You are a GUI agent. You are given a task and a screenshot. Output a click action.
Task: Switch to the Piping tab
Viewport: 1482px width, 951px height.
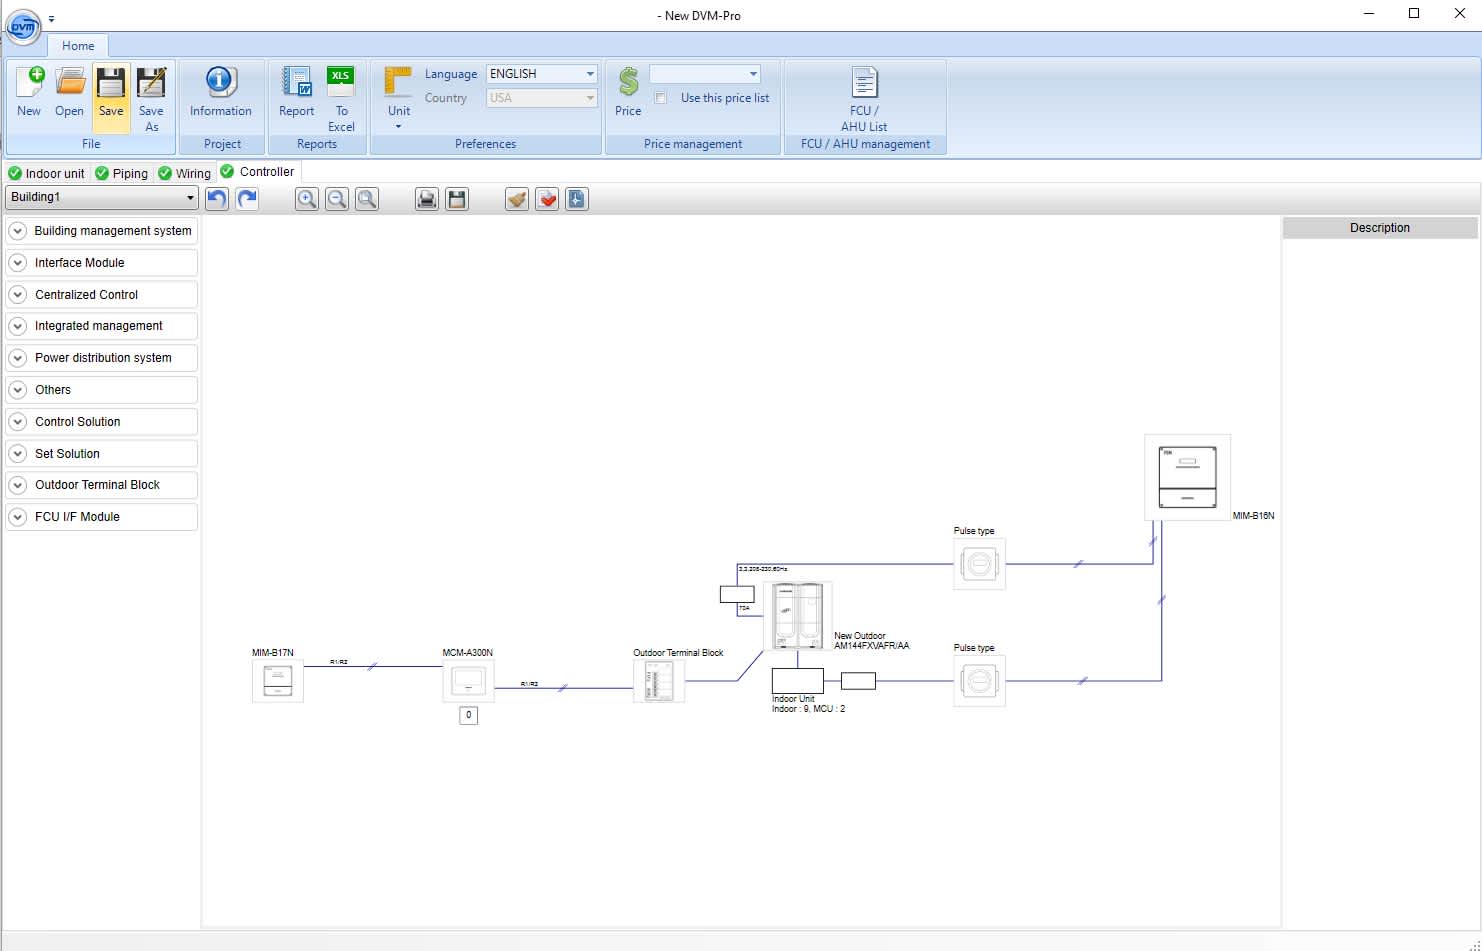(122, 173)
